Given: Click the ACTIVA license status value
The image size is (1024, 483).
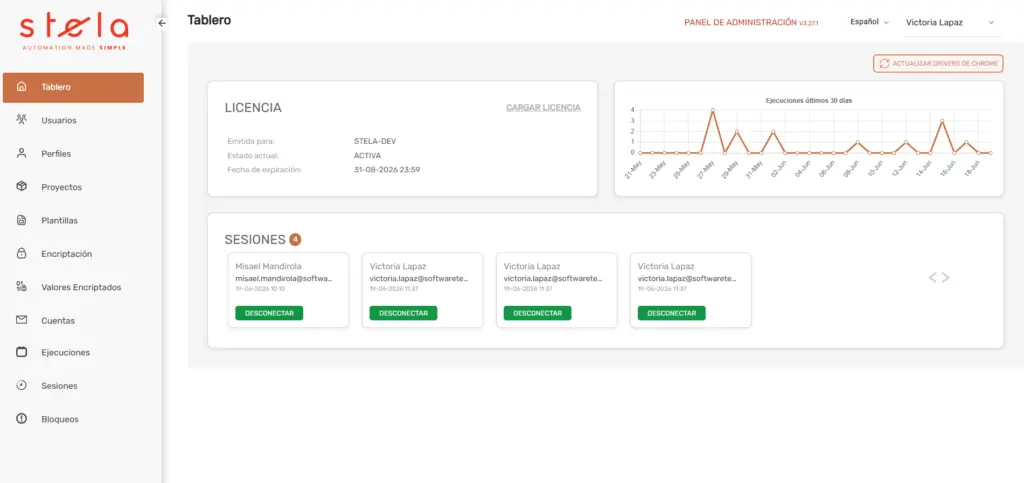Looking at the screenshot, I should click(x=367, y=155).
